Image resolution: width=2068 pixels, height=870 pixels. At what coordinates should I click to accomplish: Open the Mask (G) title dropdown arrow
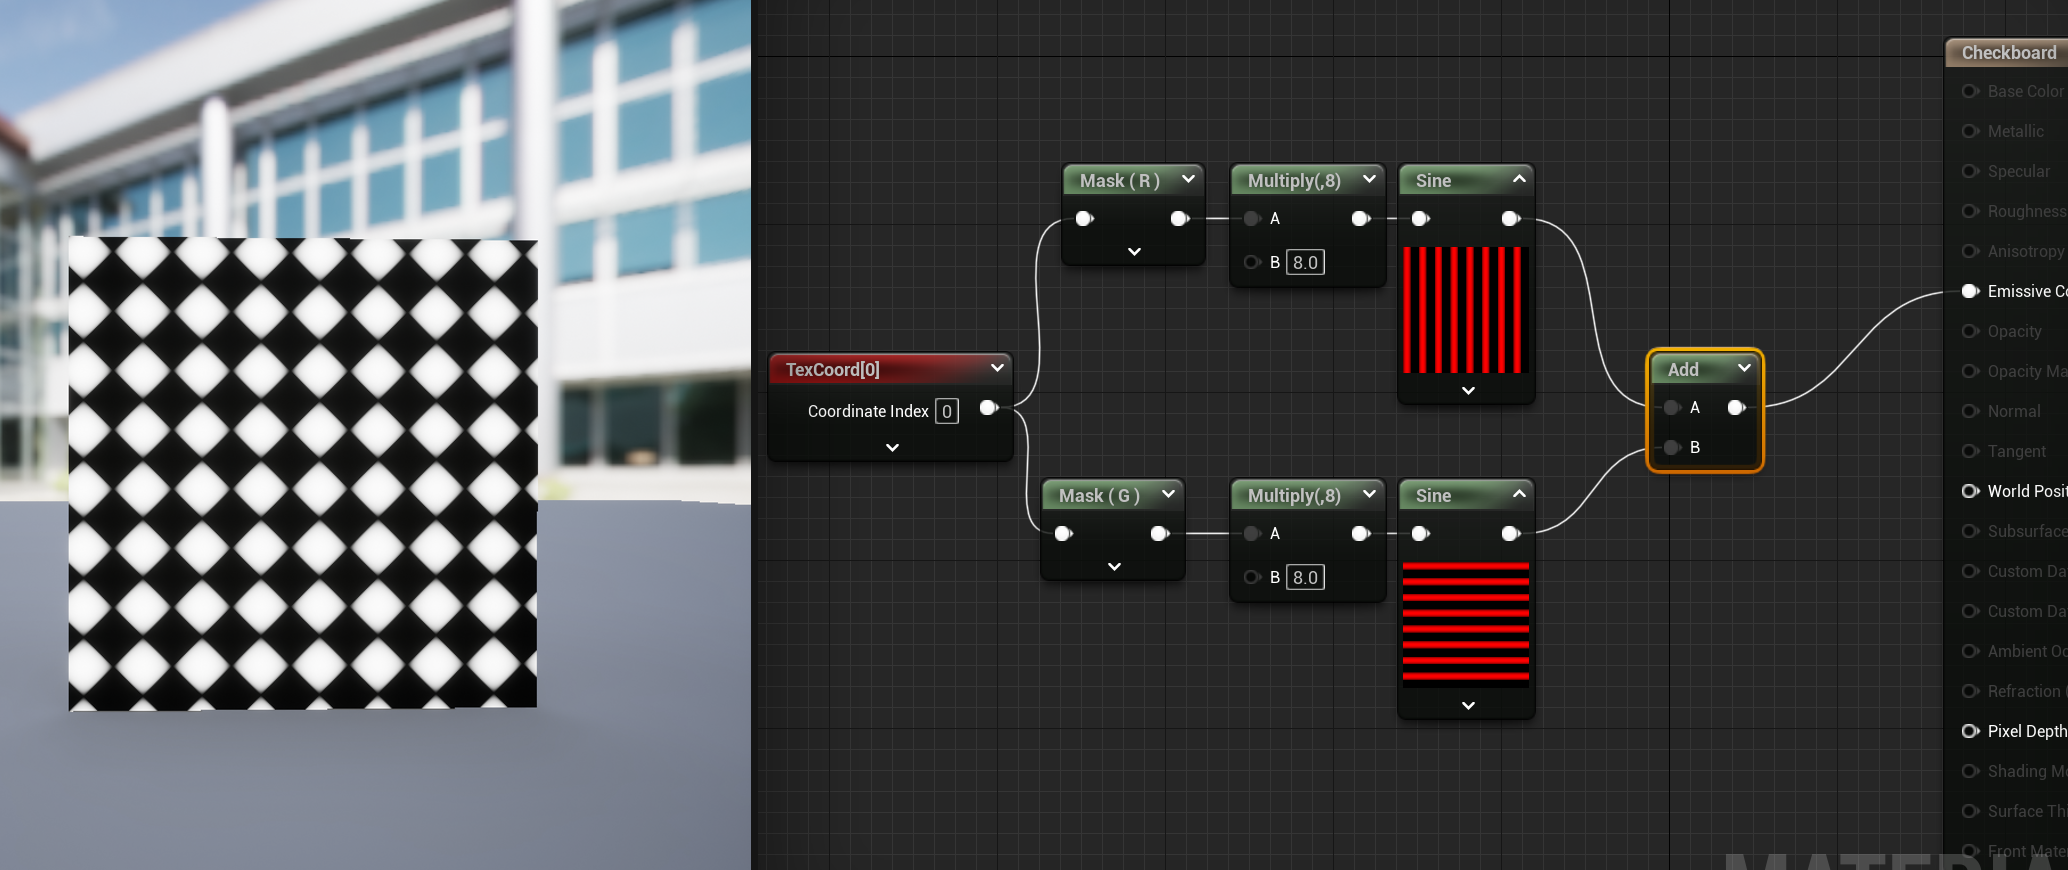click(1168, 494)
